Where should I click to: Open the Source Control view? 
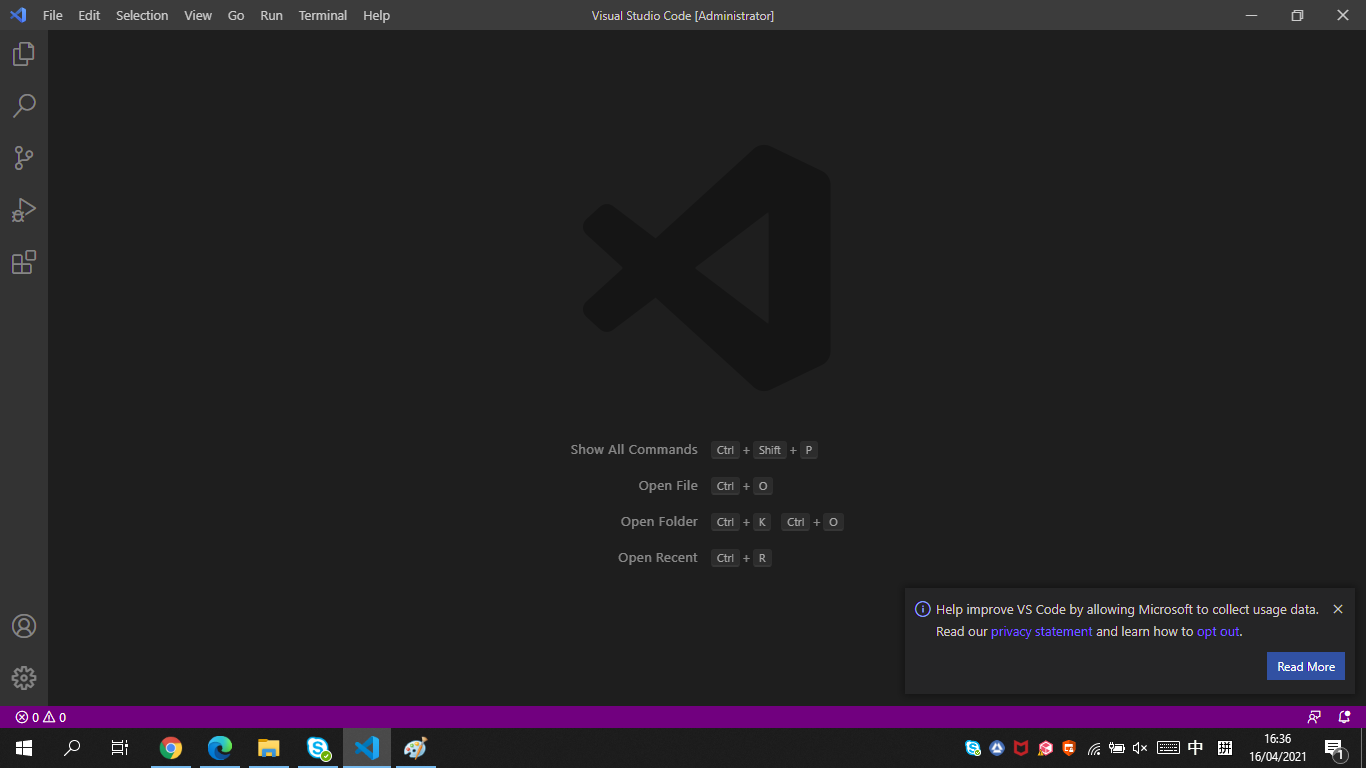tap(24, 157)
